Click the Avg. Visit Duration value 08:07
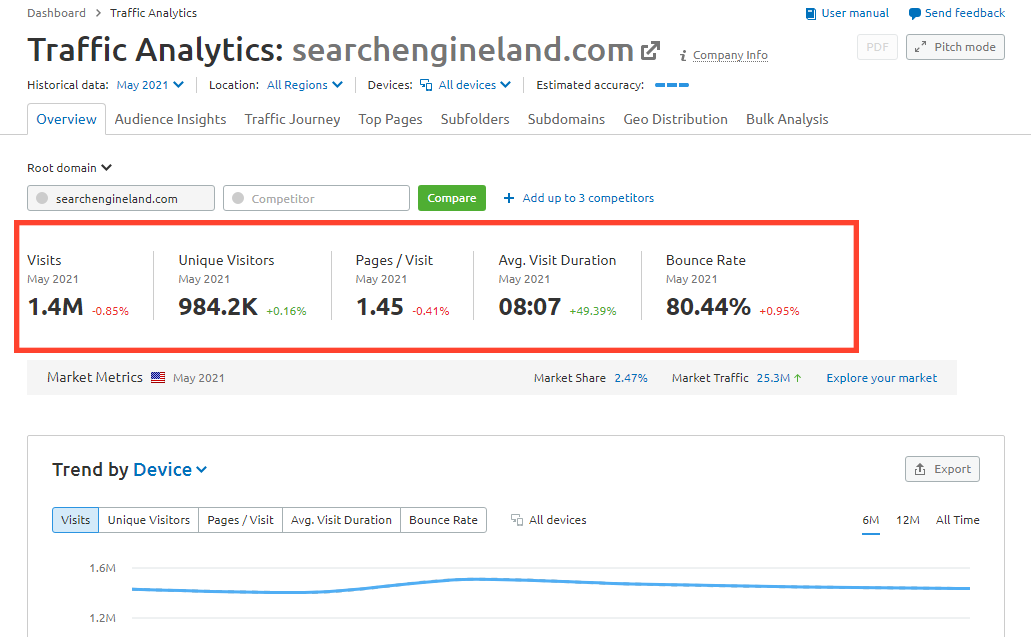This screenshot has width=1031, height=637. (529, 307)
